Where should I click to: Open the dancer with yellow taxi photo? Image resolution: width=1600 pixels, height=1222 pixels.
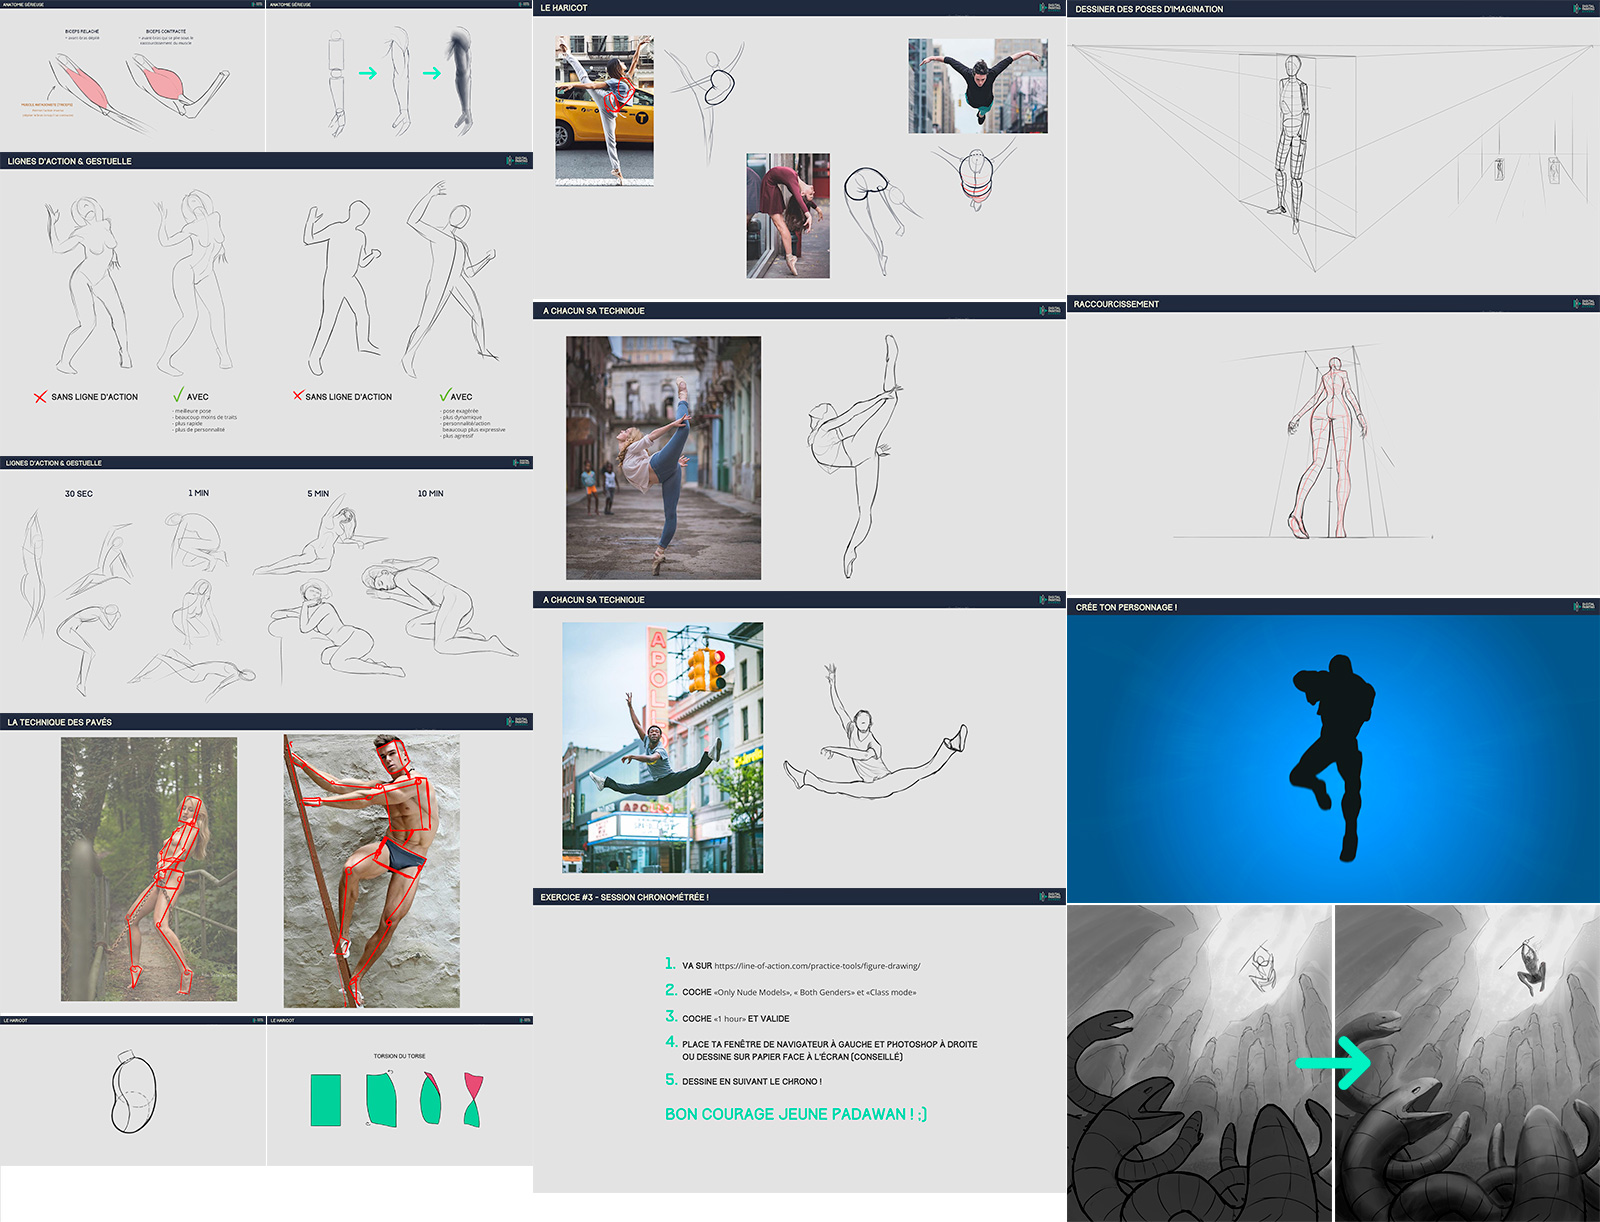click(604, 110)
